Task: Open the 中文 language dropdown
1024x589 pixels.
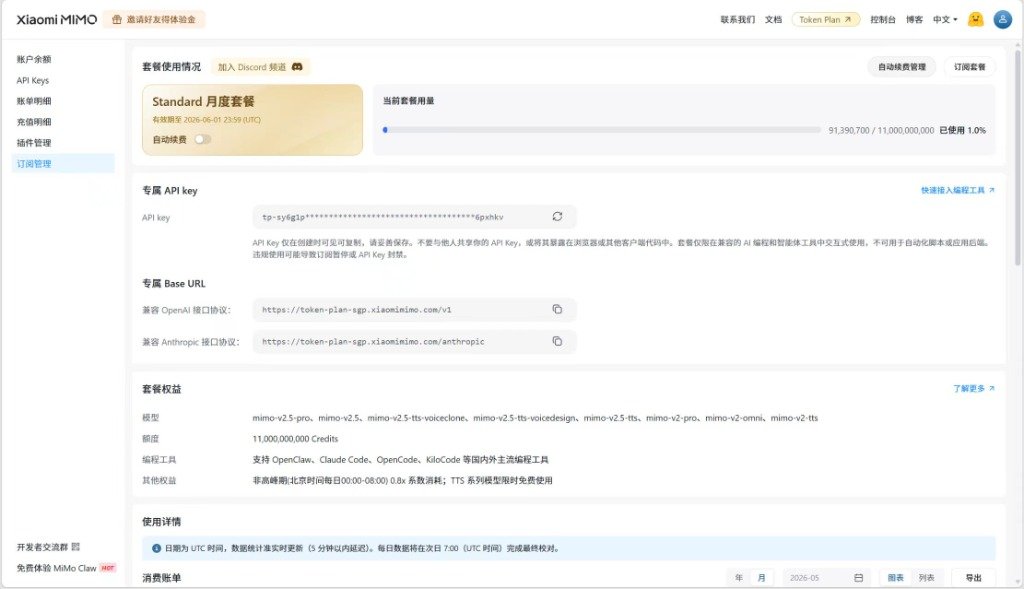Action: tap(945, 20)
